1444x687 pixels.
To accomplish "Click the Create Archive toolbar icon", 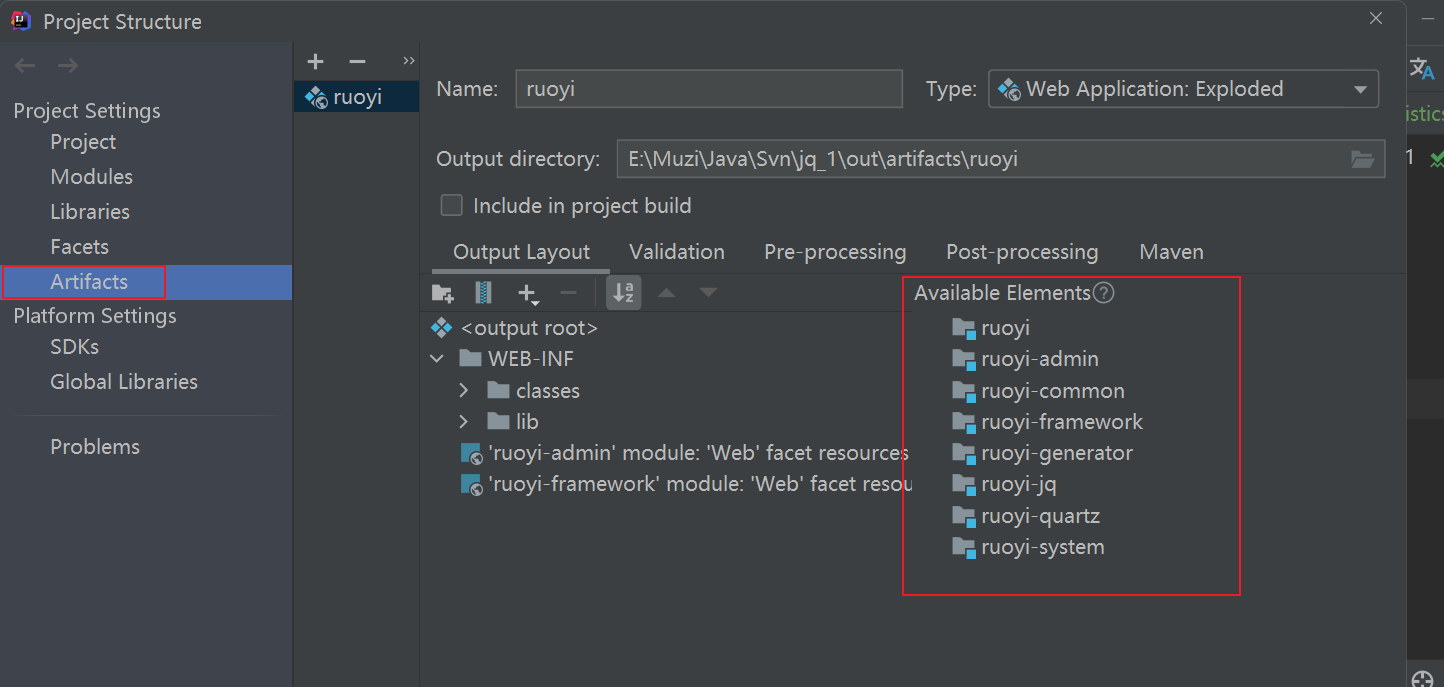I will pos(484,293).
